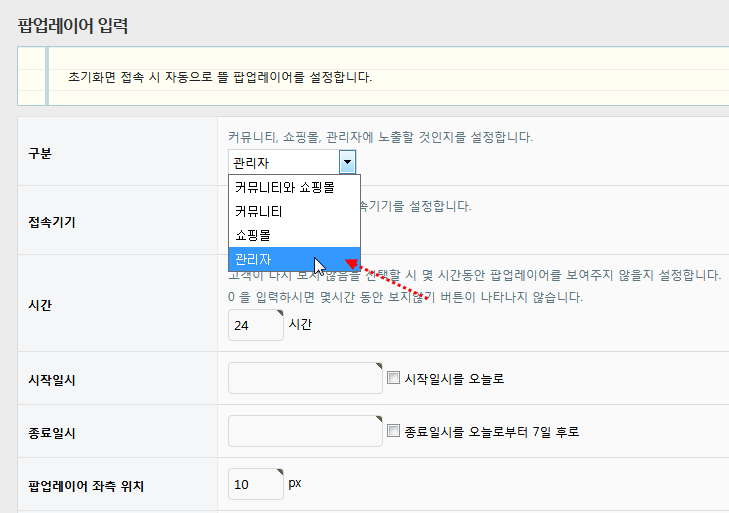The height and width of the screenshot is (513, 729).
Task: Focus the 종료일시 date field
Action: pos(305,431)
